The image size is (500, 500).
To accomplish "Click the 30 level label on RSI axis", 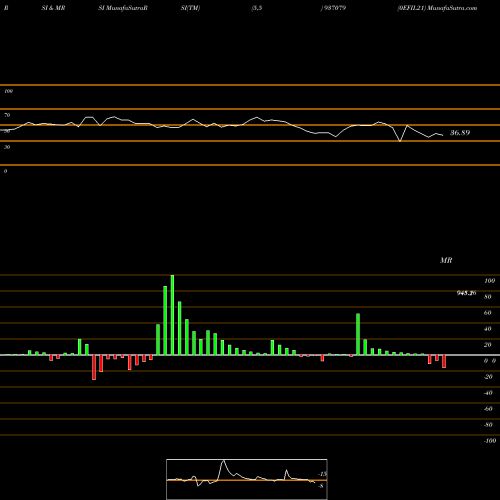I will (x=7, y=147).
